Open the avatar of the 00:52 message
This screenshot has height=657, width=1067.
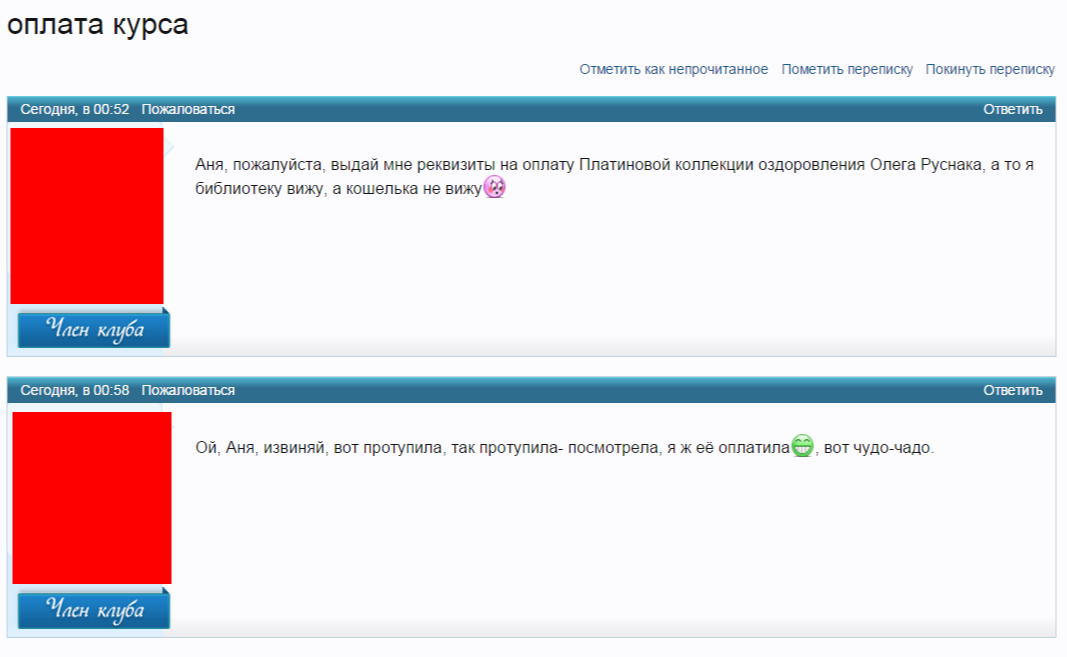[87, 216]
